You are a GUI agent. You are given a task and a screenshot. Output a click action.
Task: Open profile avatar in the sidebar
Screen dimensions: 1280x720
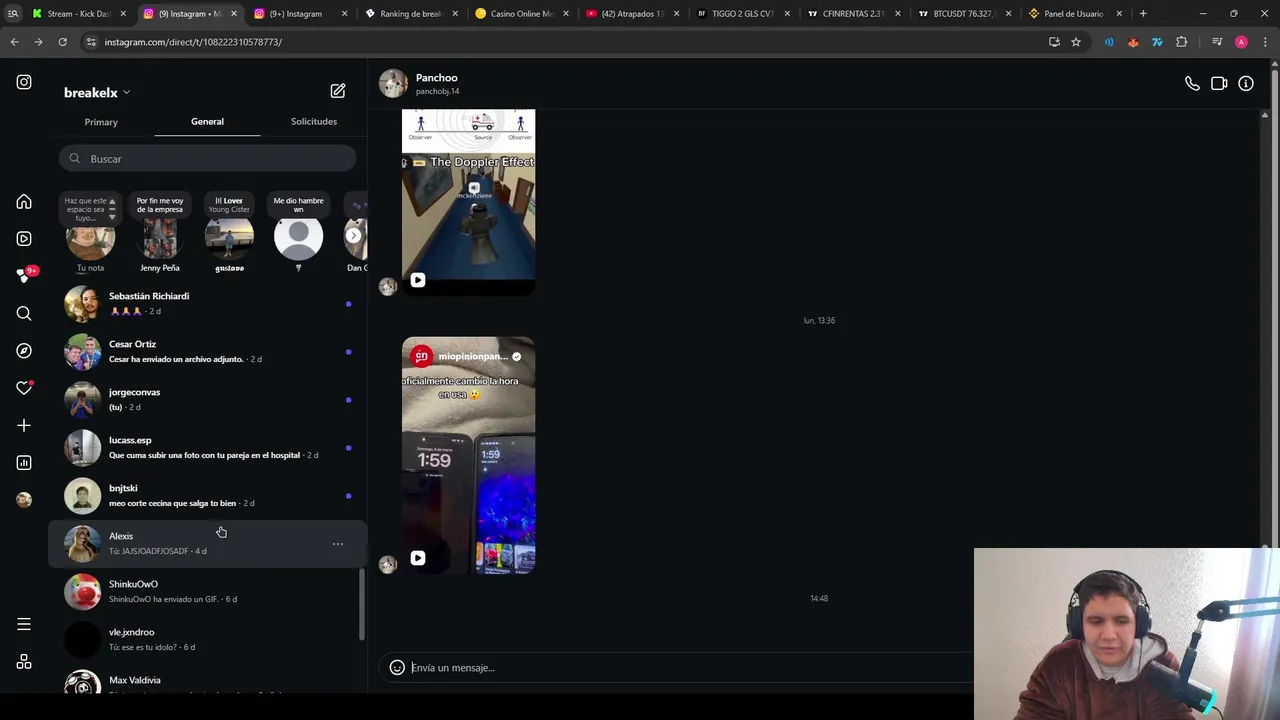(24, 499)
